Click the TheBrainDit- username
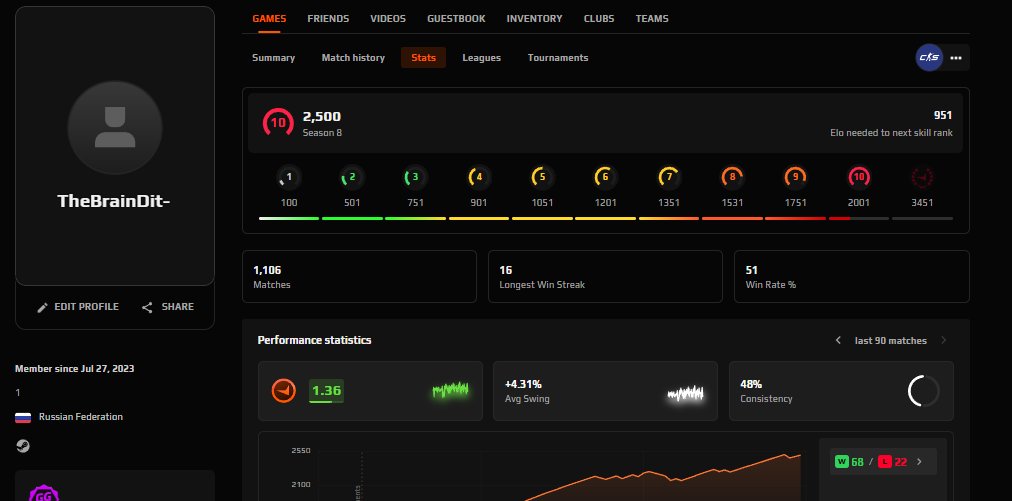 click(x=114, y=201)
